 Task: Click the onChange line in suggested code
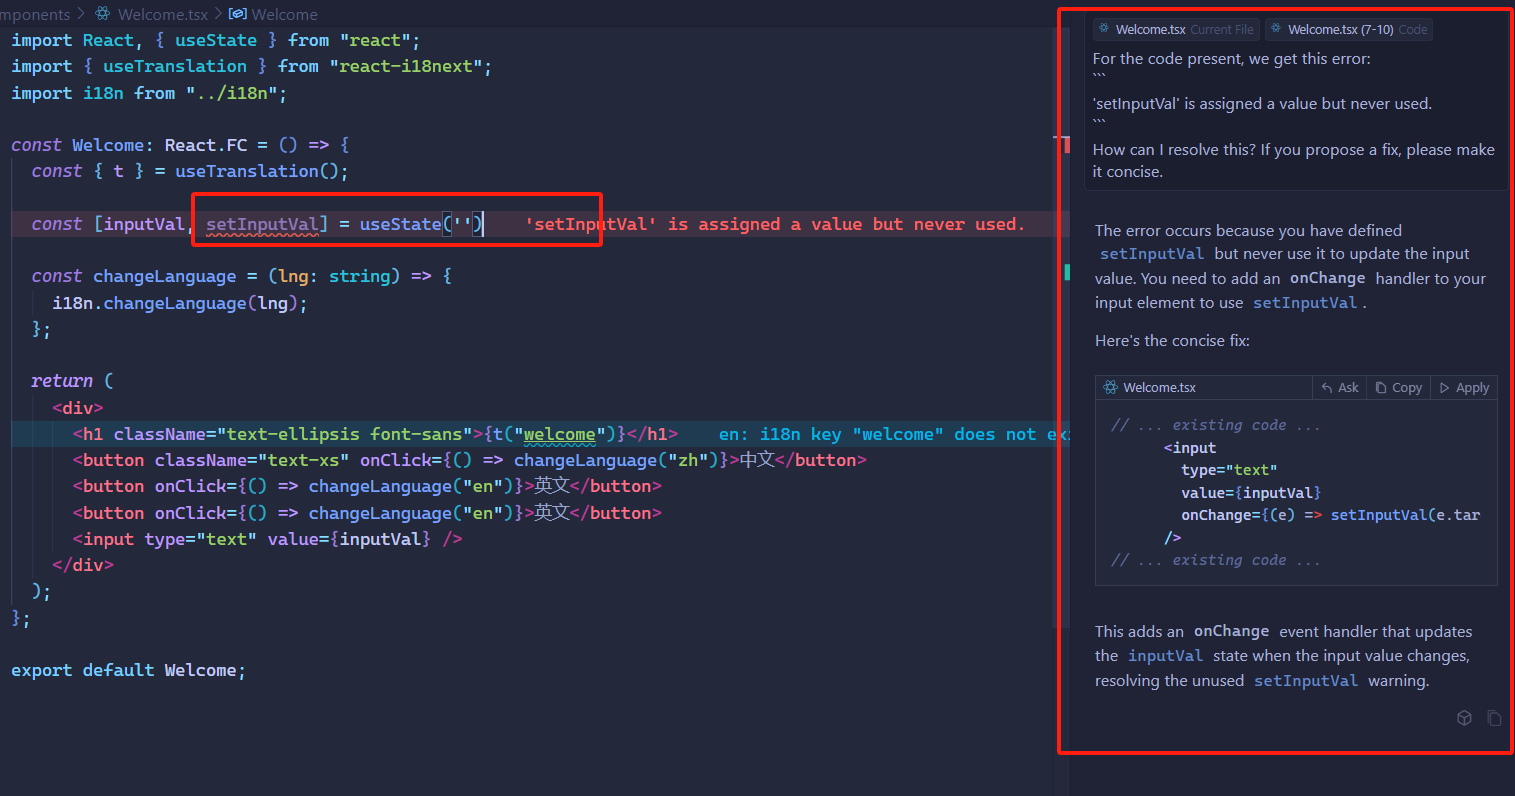[1330, 515]
